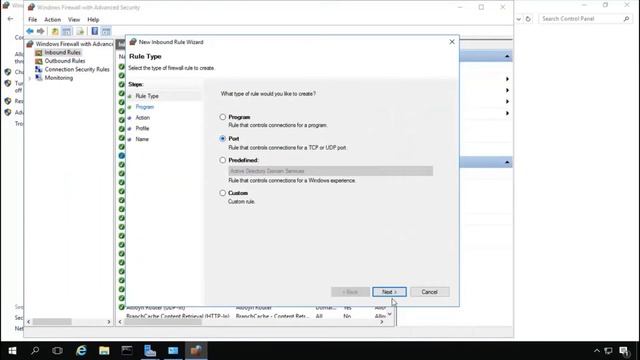
Task: Close the New Inbound Rule Wizard dialog
Action: click(x=452, y=42)
